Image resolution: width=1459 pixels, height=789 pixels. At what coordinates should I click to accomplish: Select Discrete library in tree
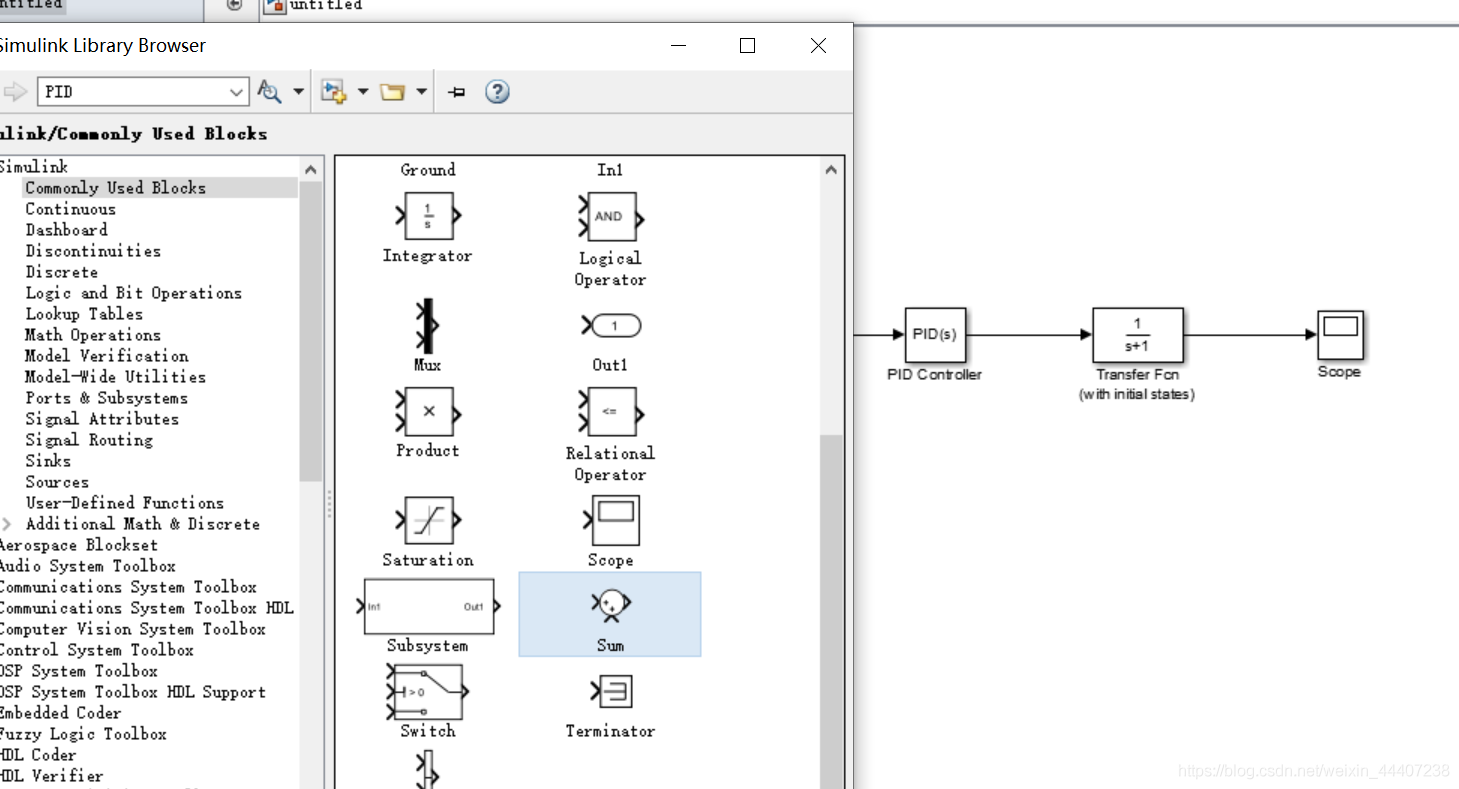point(62,272)
